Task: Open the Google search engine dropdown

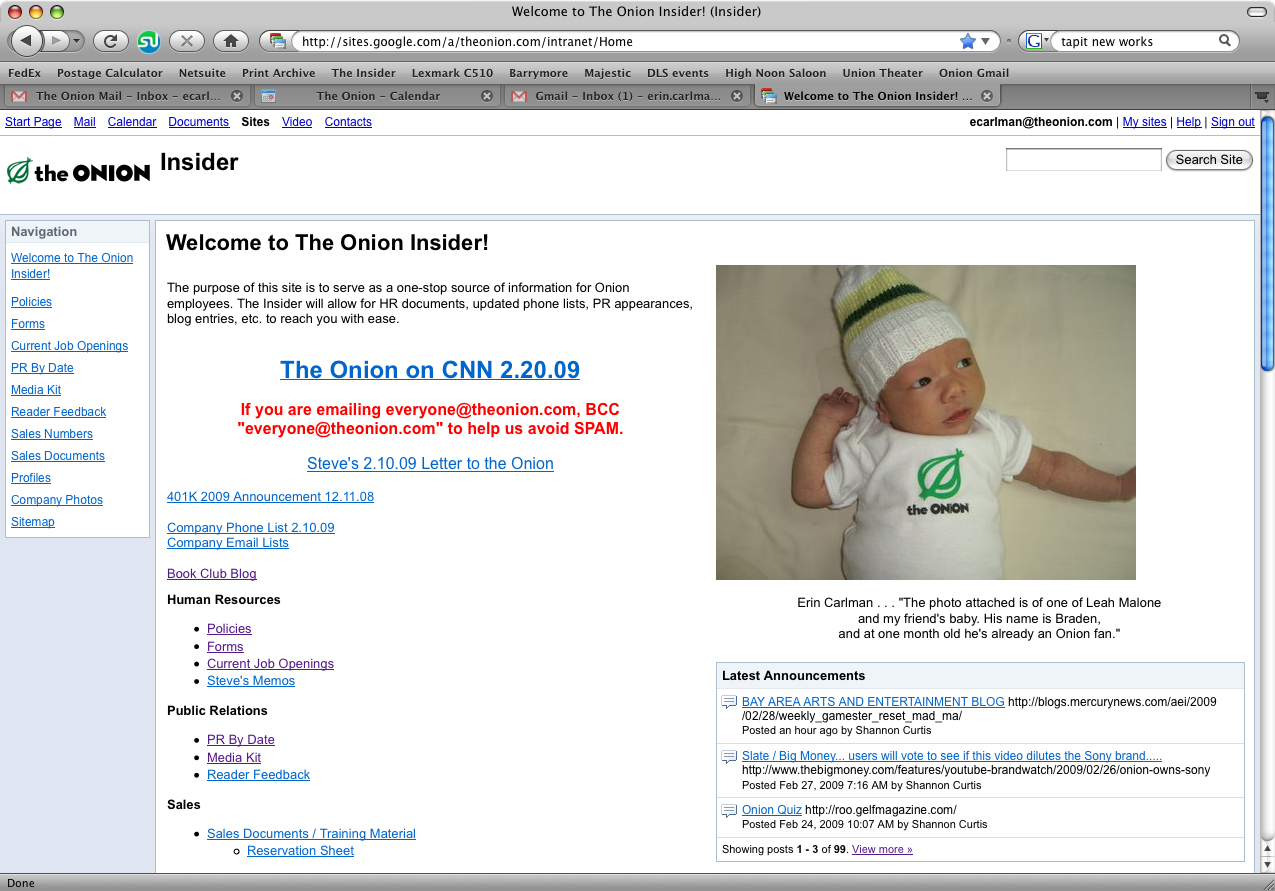Action: point(1036,41)
